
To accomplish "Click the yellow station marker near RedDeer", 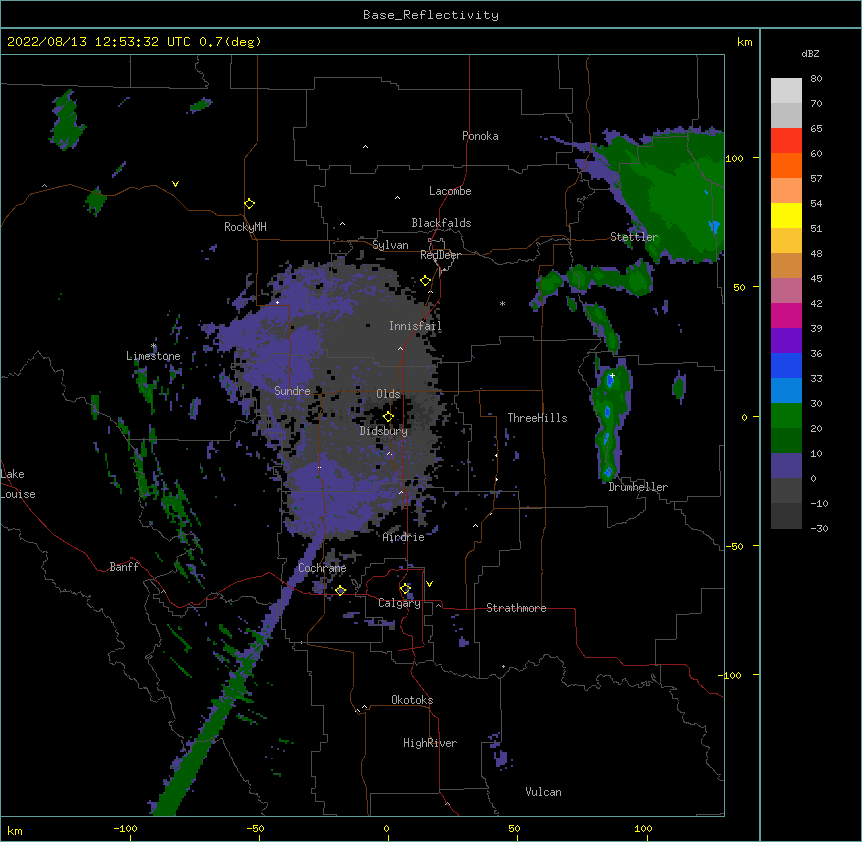I will (425, 281).
